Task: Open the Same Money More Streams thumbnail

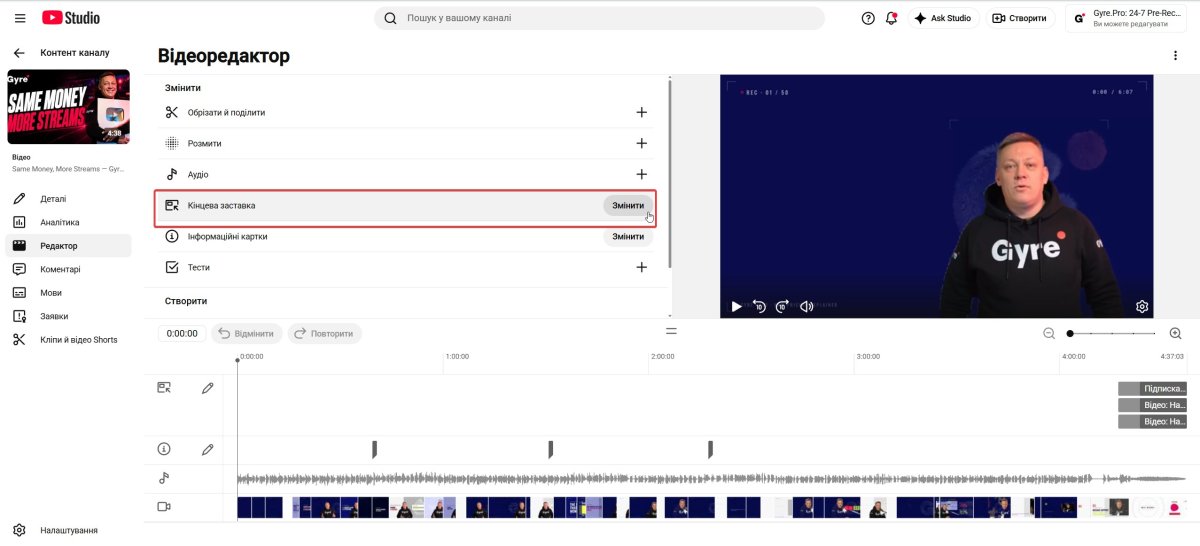Action: 68,107
